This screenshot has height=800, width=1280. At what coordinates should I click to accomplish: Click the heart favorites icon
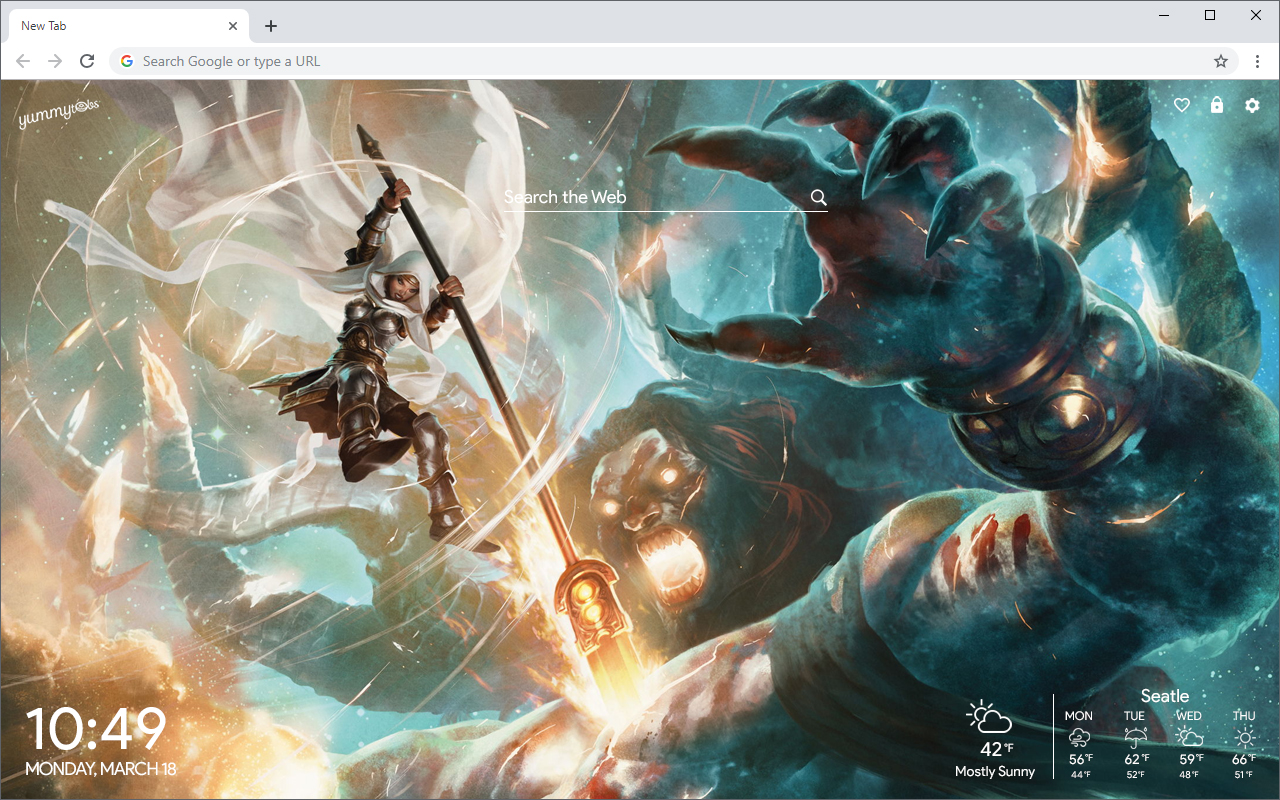tap(1182, 105)
